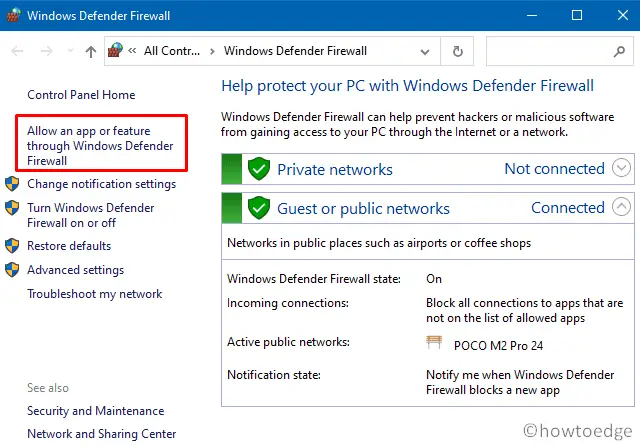Open Security and Maintenance
This screenshot has width=640, height=447.
coord(96,411)
